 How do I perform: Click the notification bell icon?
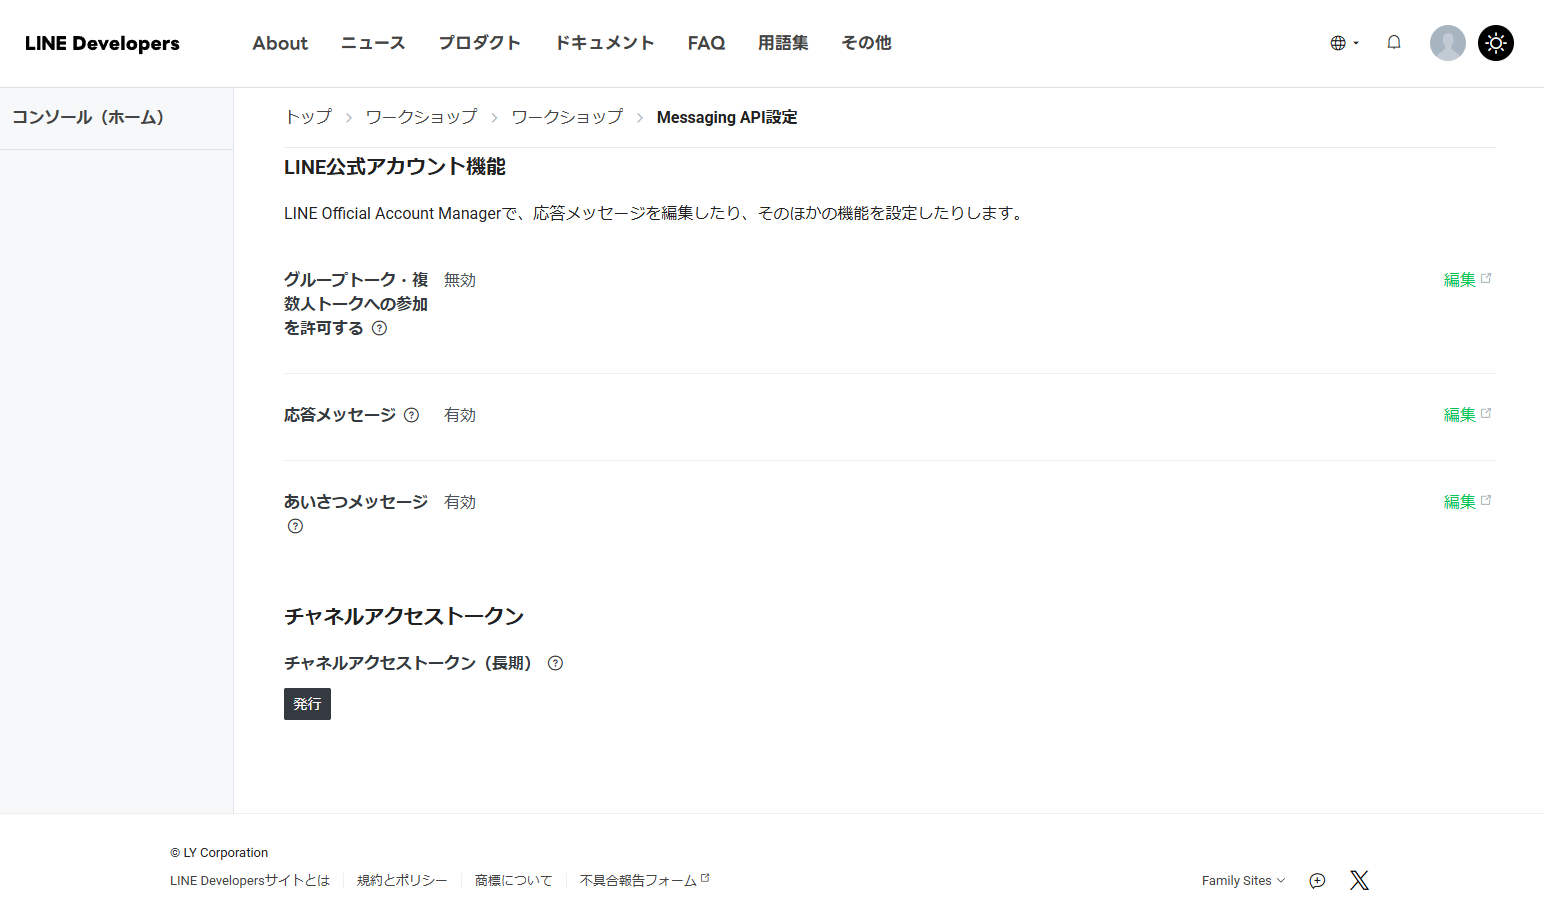pos(1393,42)
